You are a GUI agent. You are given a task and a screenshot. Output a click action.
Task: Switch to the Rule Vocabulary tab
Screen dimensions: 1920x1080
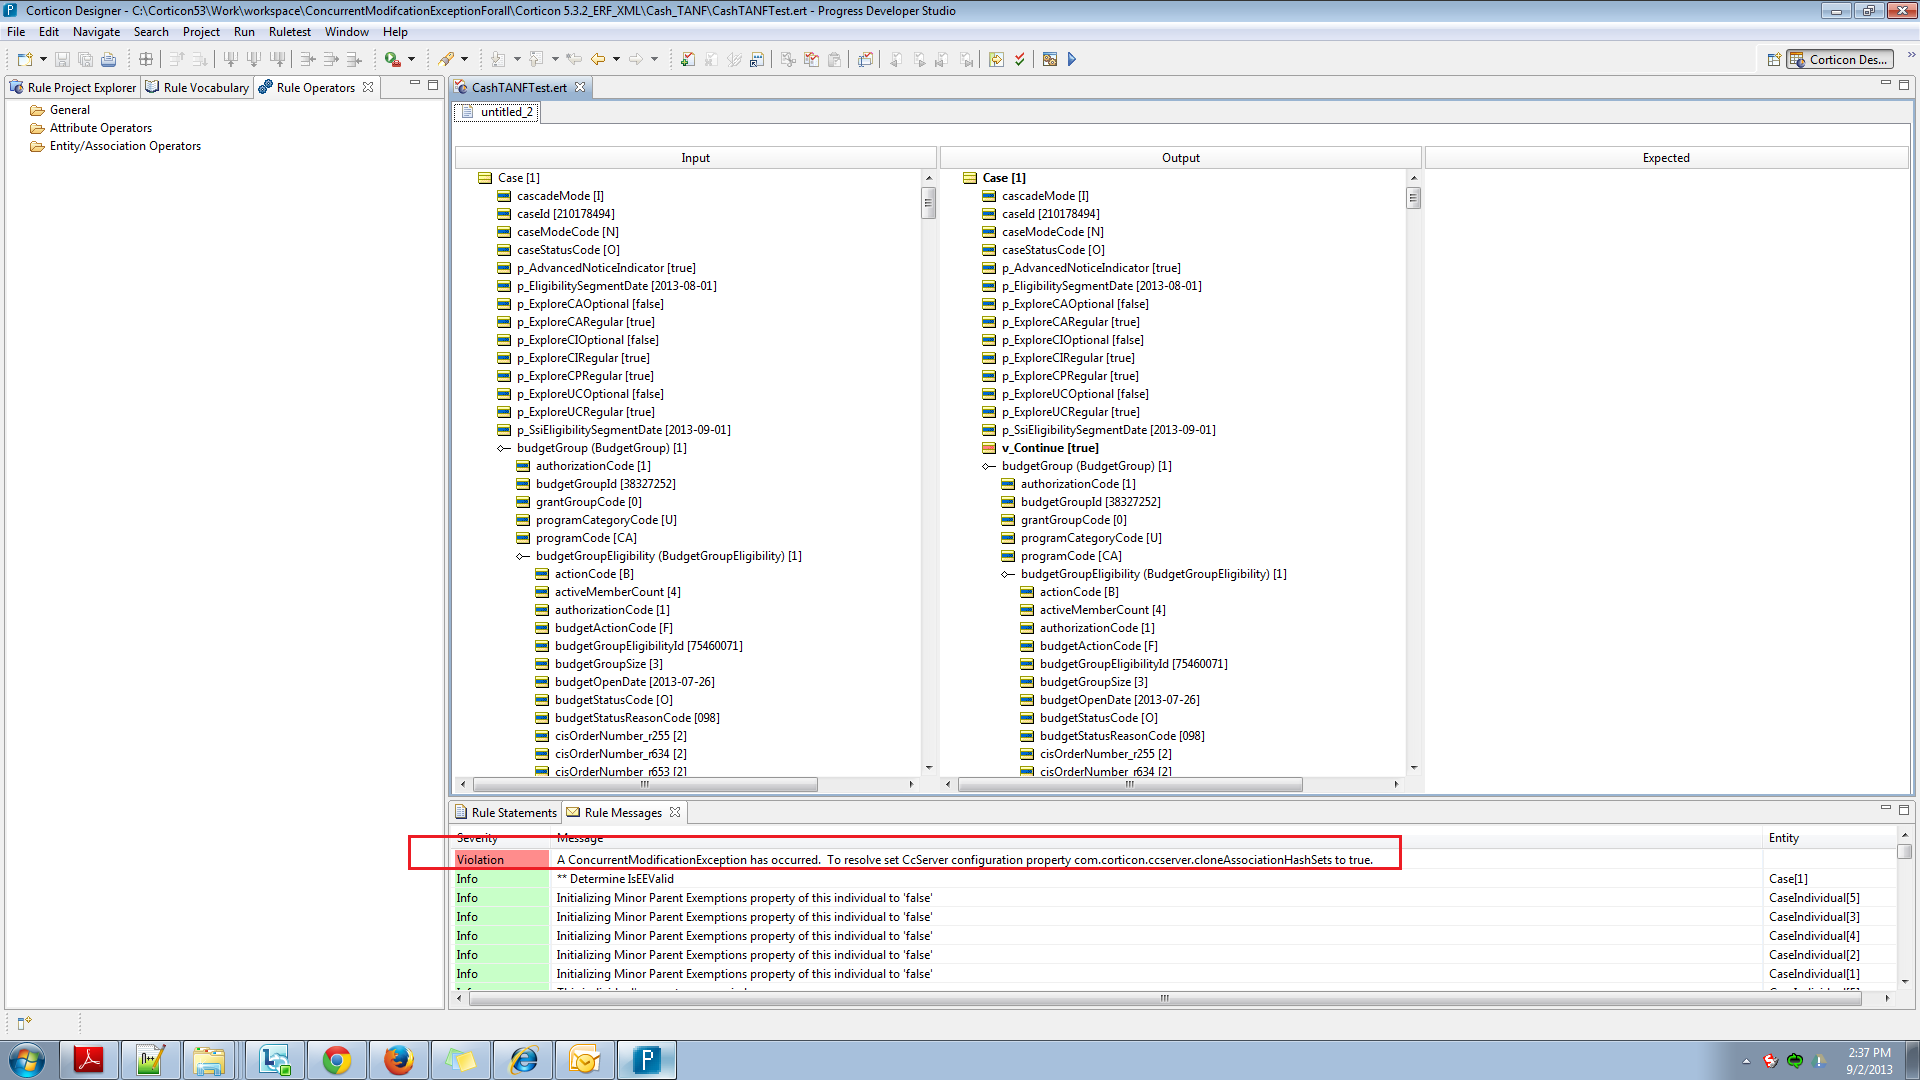(198, 88)
